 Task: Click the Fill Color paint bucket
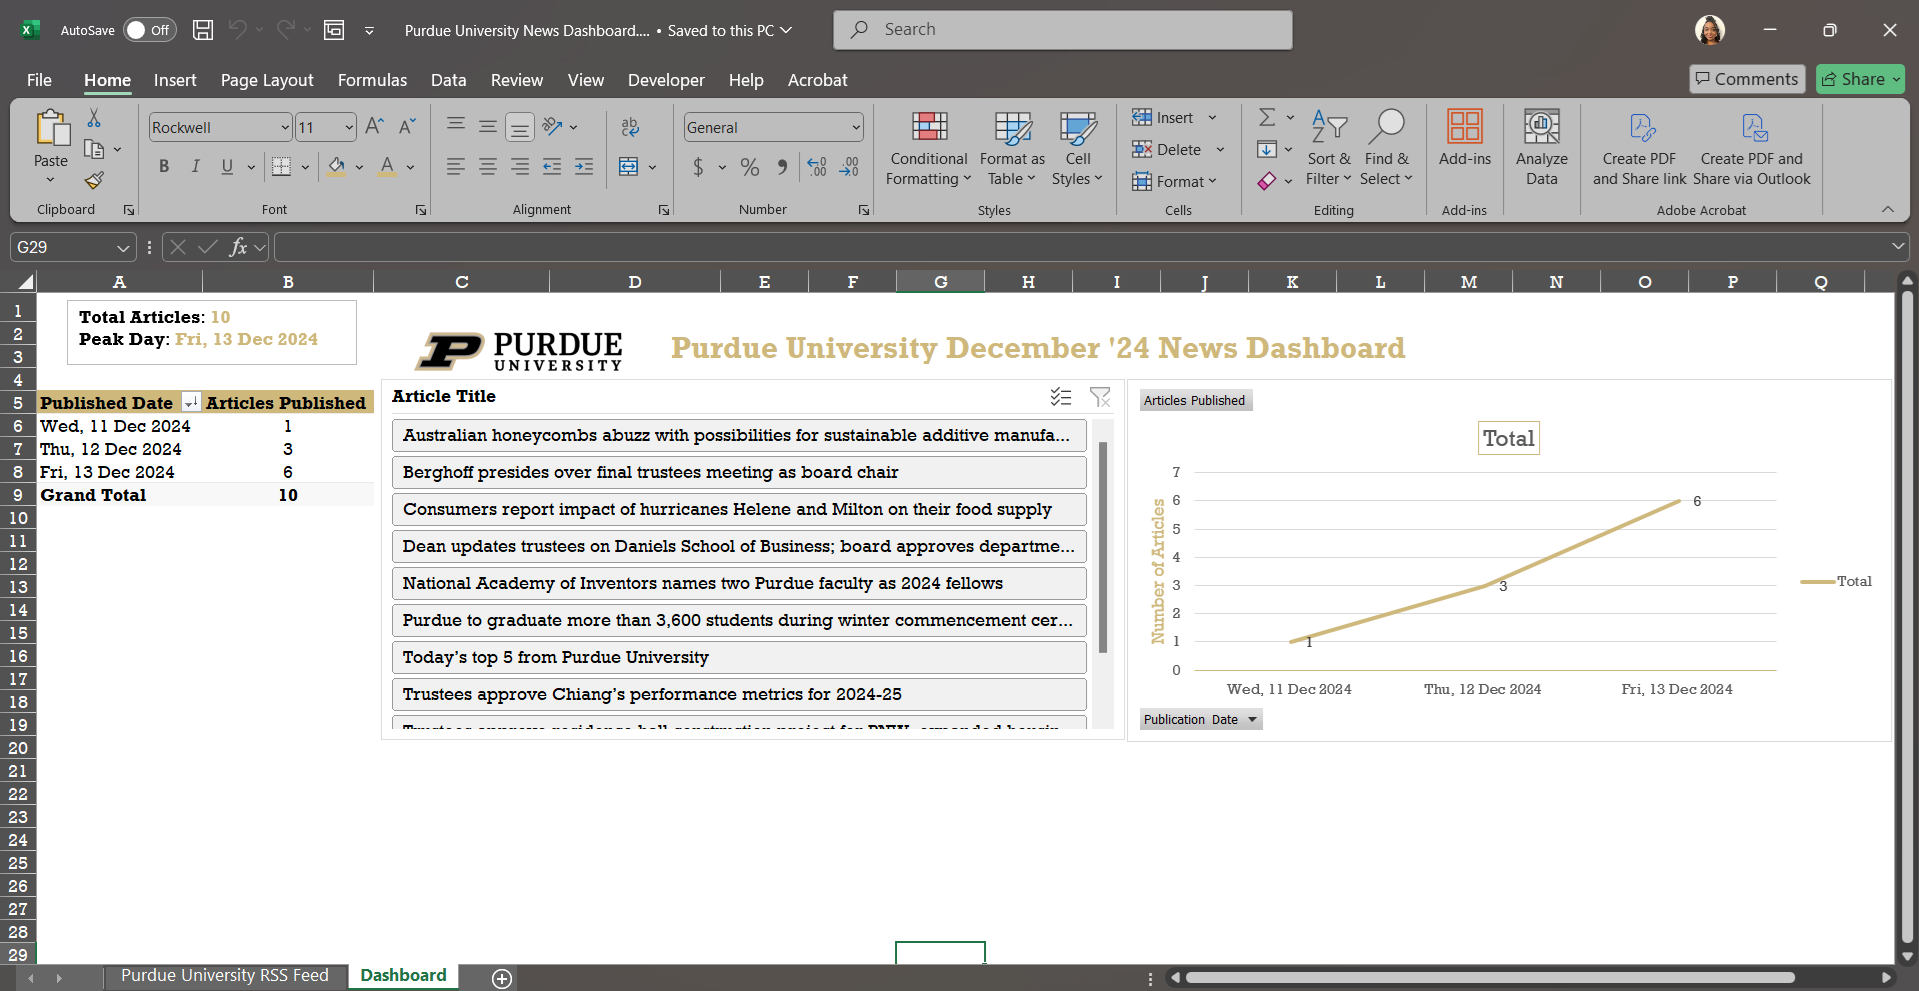337,167
